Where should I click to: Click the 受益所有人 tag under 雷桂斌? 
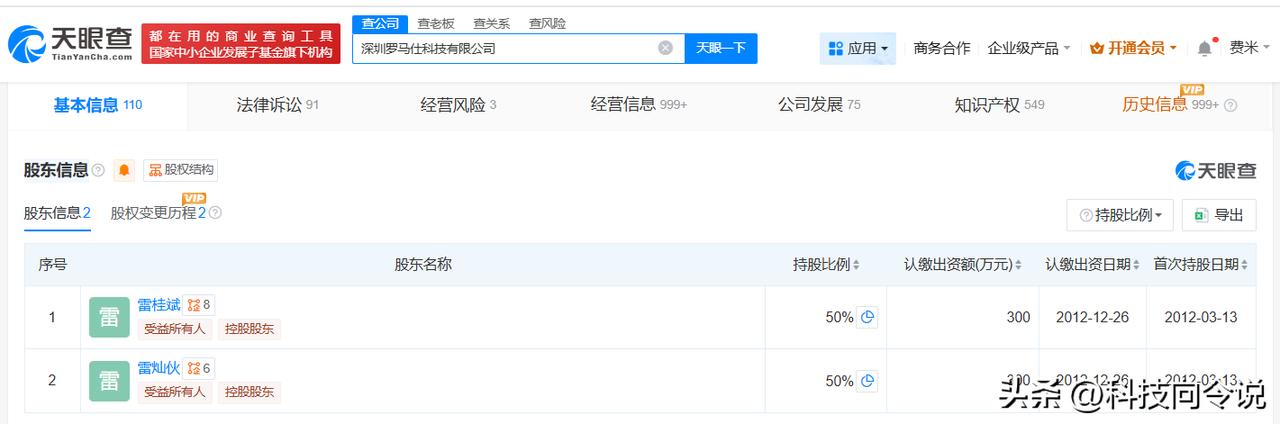(x=175, y=329)
